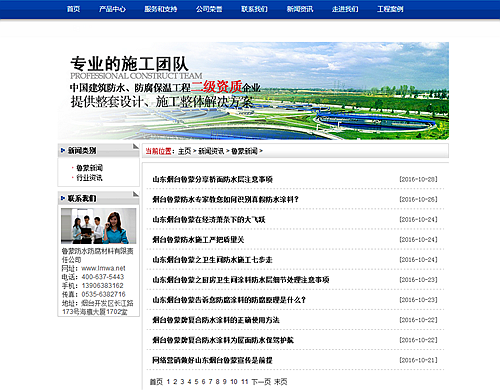This screenshot has width=500, height=390.
Task: Go to 下一页 next page
Action: (261, 382)
